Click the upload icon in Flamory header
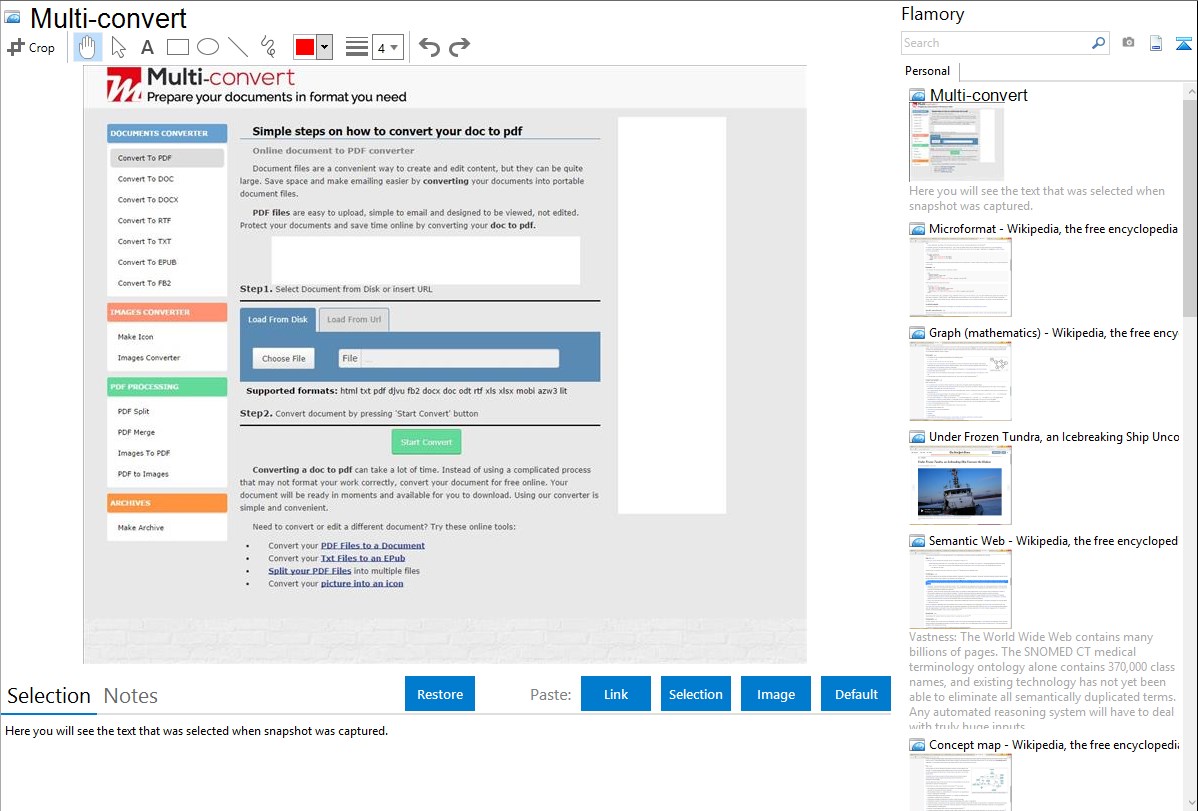This screenshot has height=811, width=1198. 1183,43
